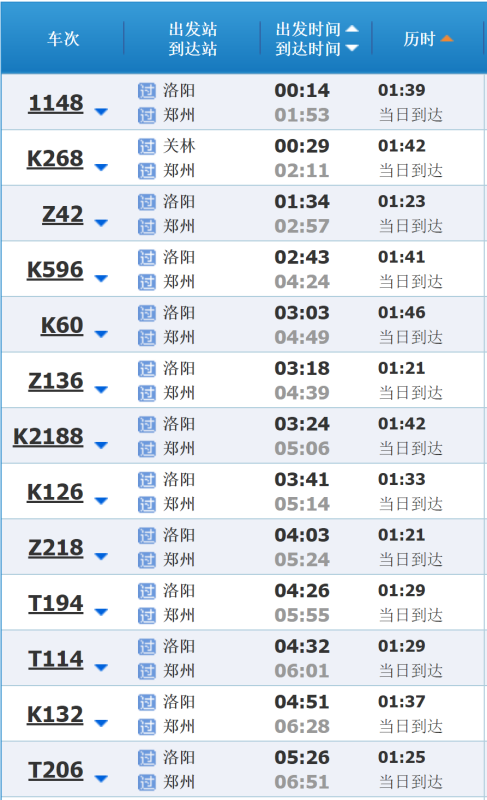The image size is (487, 800).
Task: Click the 车次 column header
Action: click(63, 39)
